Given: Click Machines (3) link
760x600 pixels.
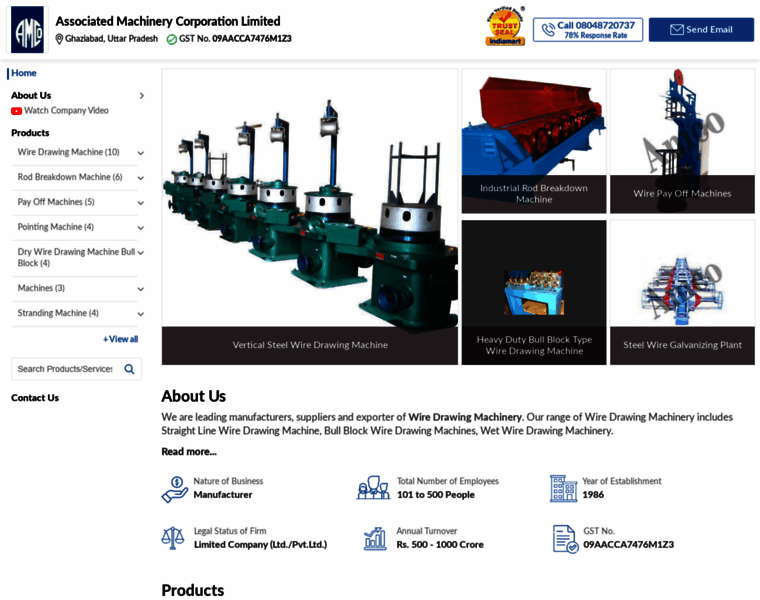Looking at the screenshot, I should coord(41,288).
